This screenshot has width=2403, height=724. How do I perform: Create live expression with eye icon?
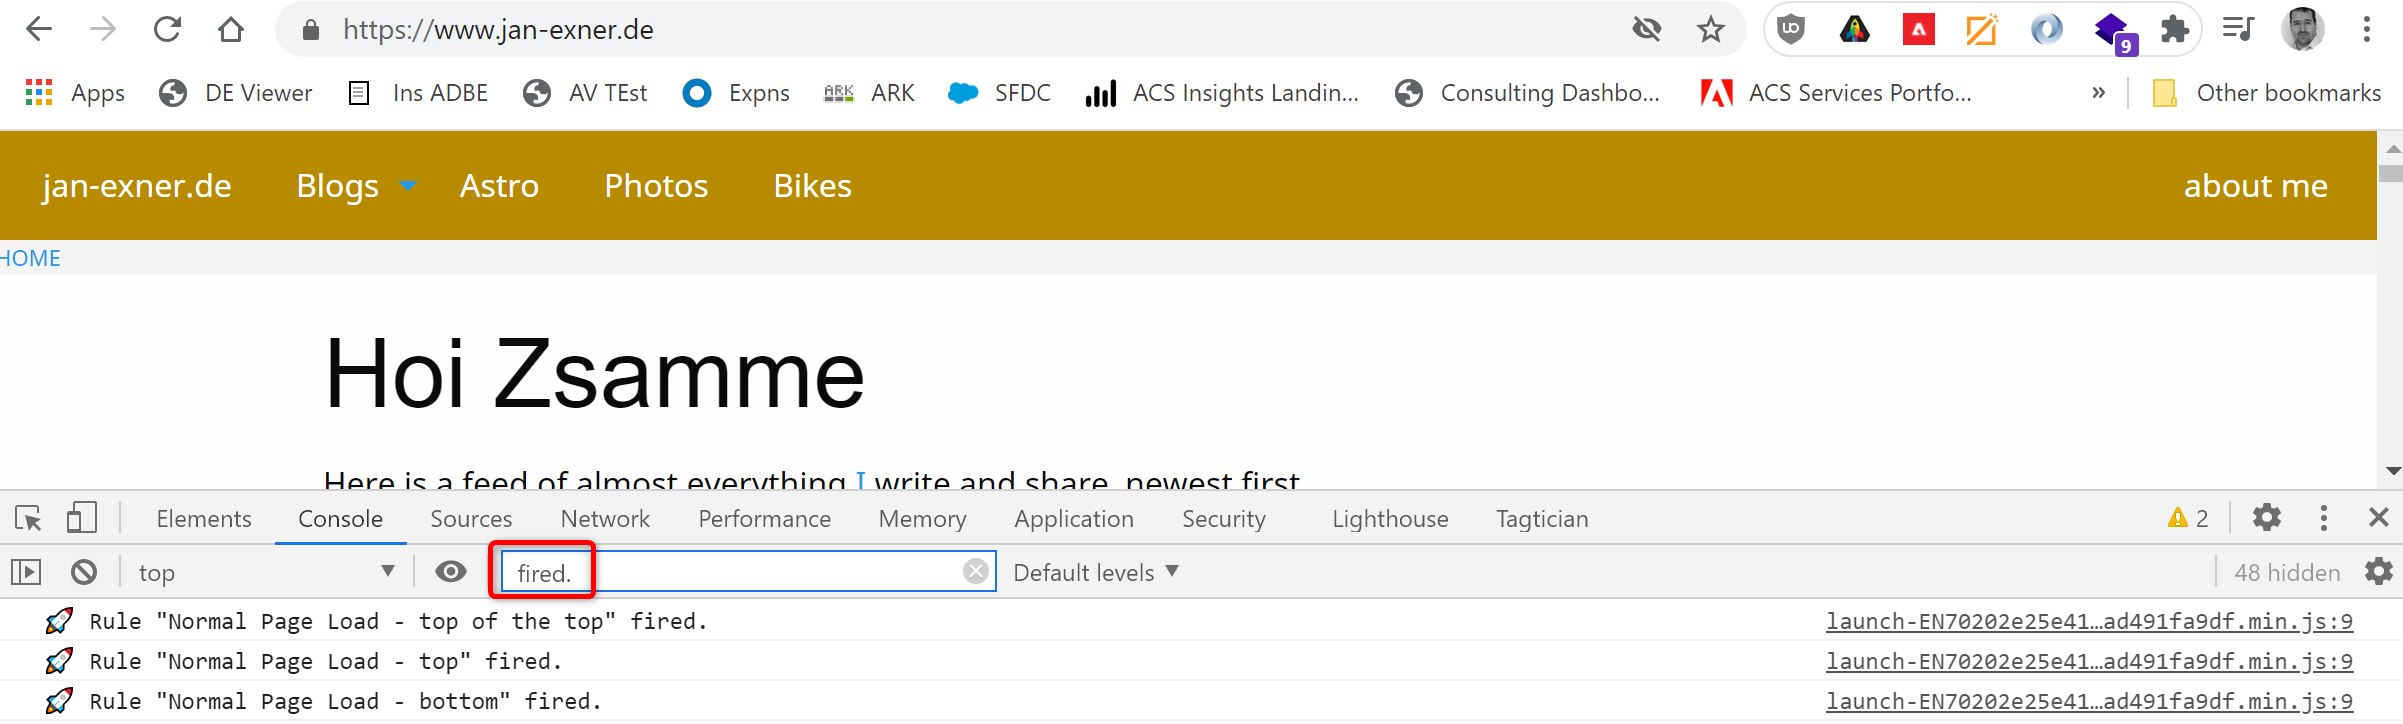coord(451,572)
